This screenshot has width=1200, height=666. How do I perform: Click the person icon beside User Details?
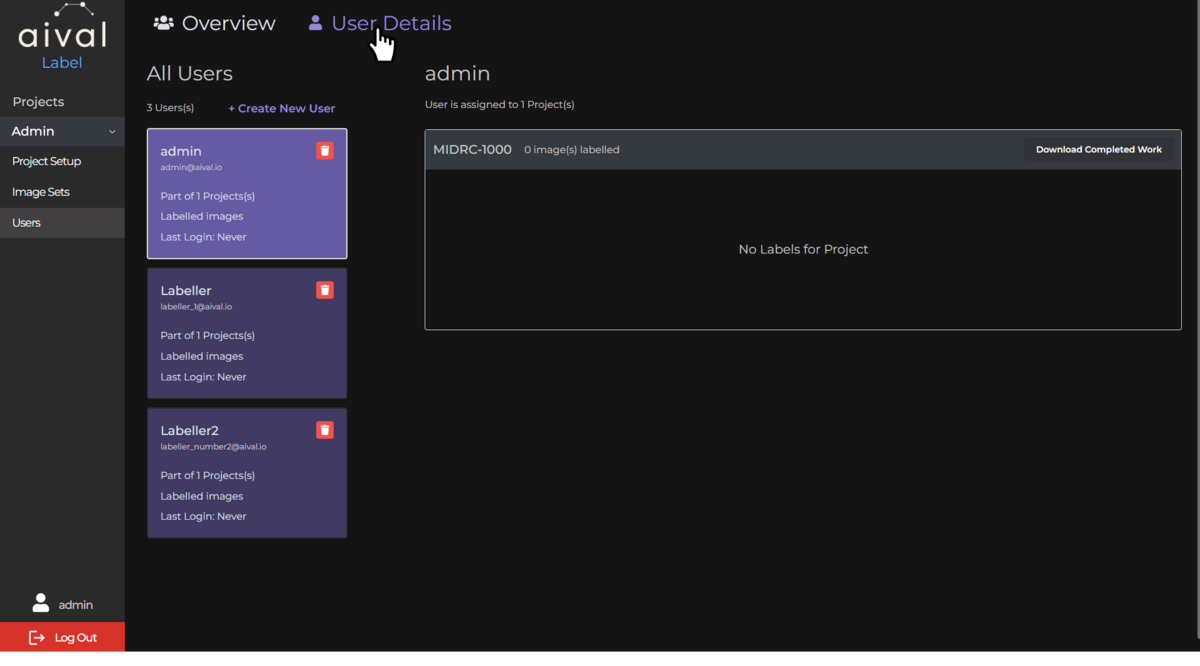tap(315, 22)
